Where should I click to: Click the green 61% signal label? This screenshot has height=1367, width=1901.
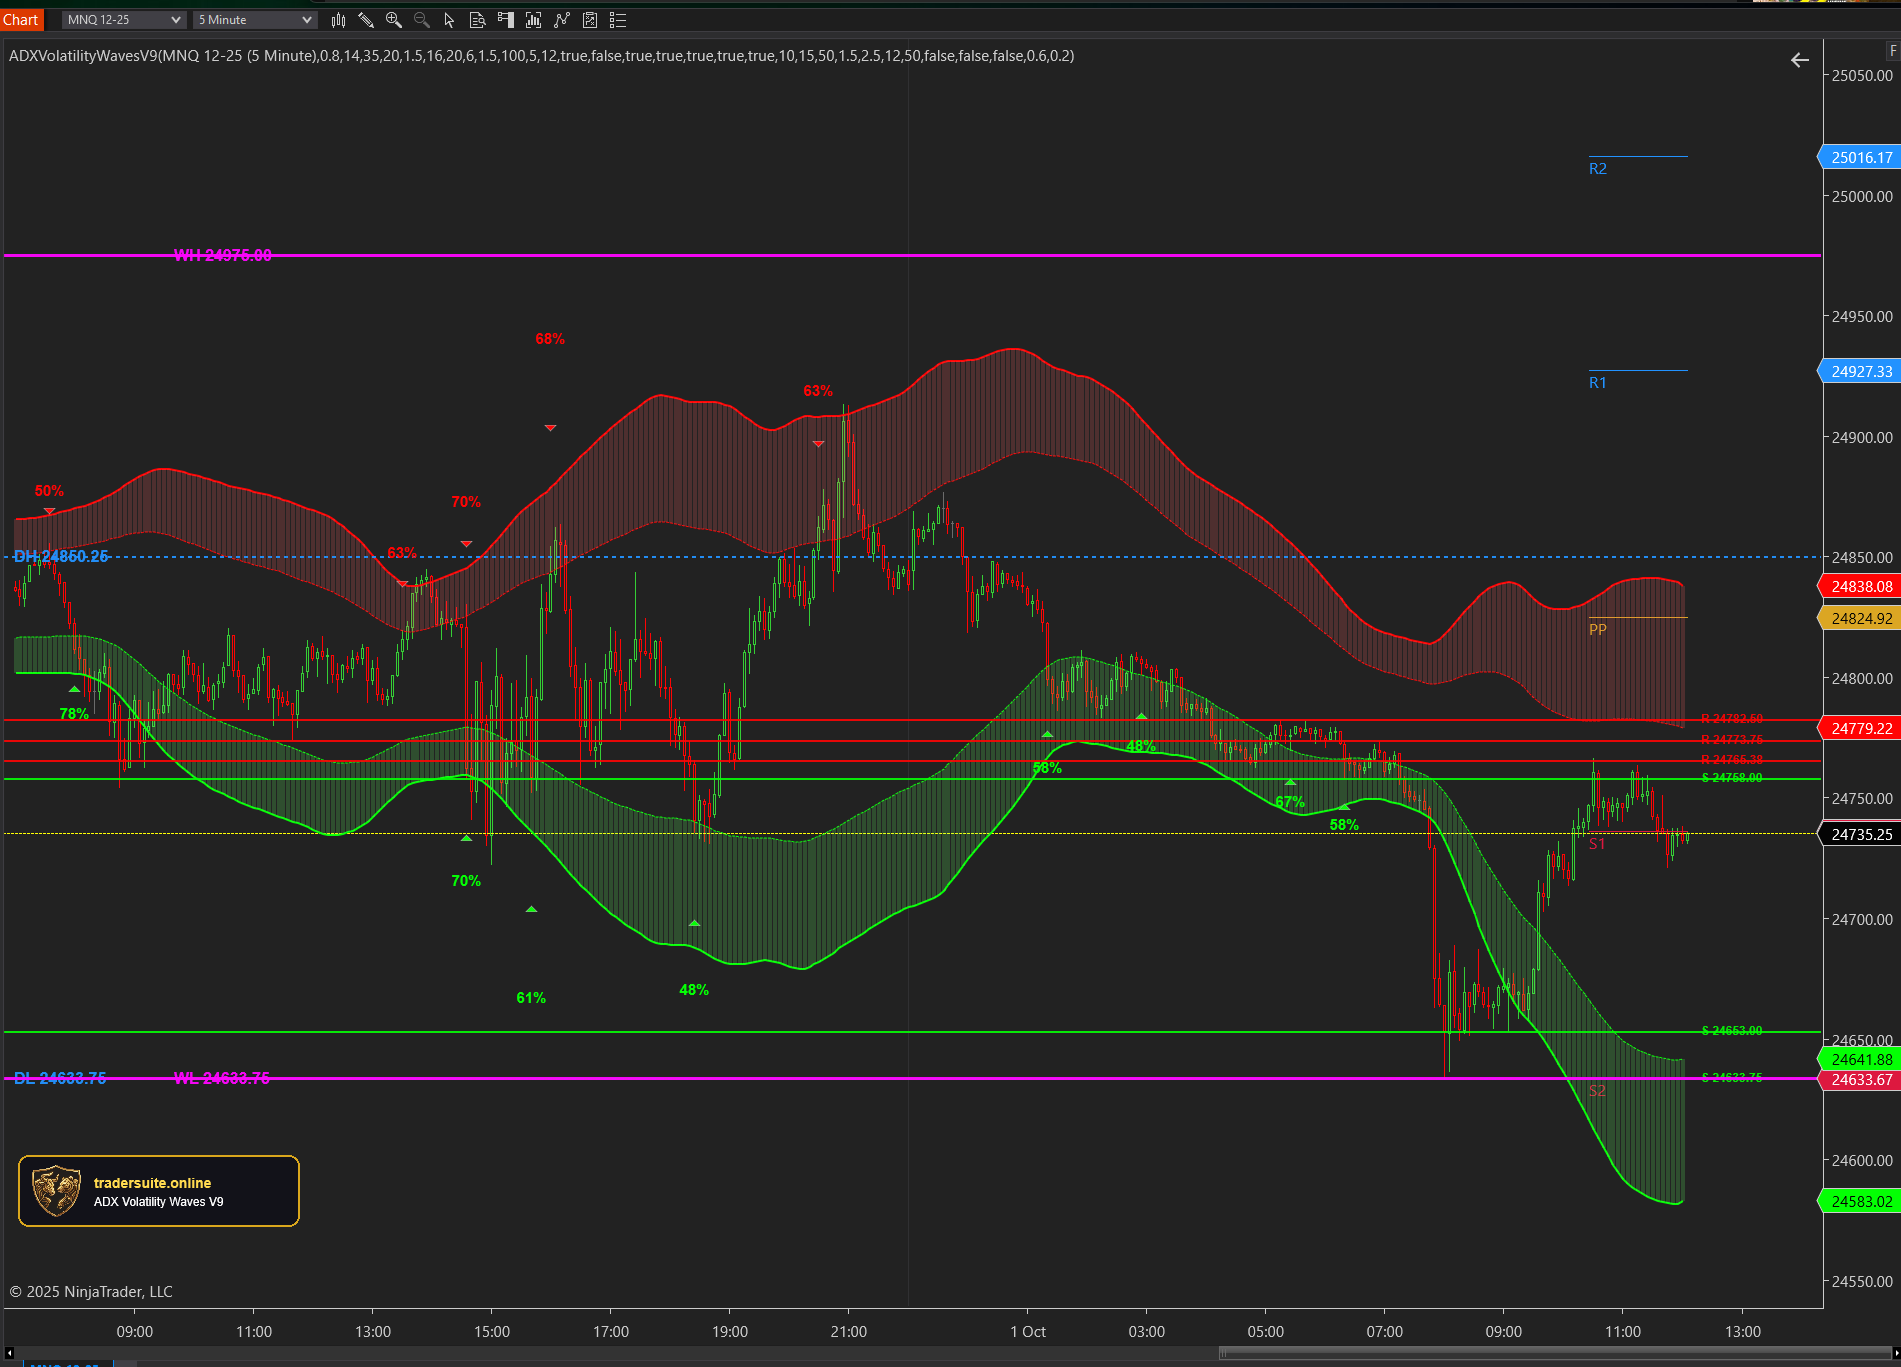(531, 998)
